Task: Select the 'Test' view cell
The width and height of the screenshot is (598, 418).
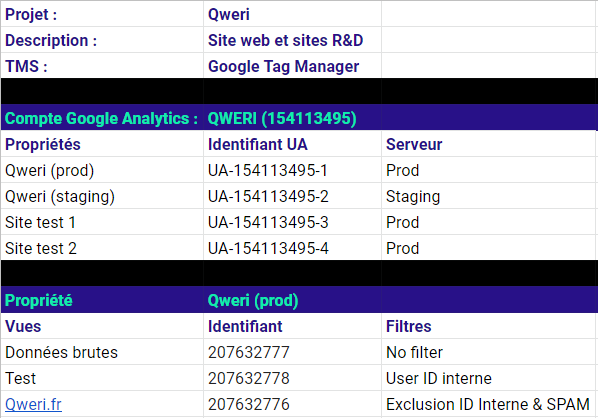Action: coord(102,378)
